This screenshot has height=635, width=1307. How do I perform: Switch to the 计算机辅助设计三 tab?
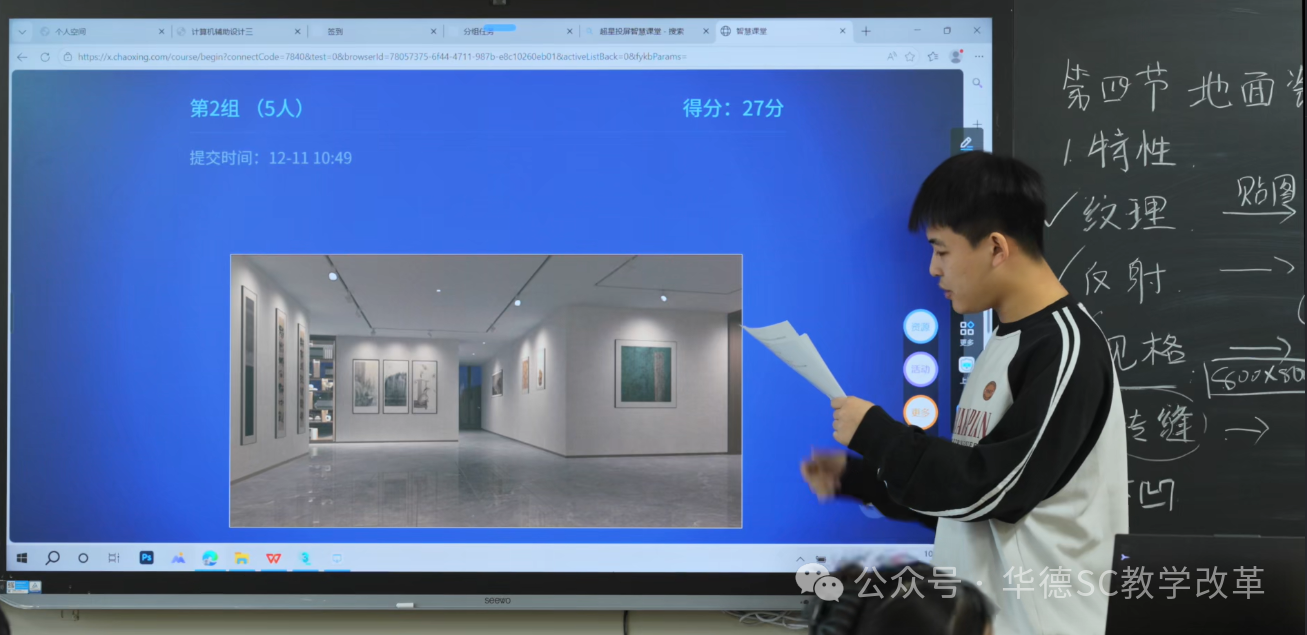click(237, 31)
